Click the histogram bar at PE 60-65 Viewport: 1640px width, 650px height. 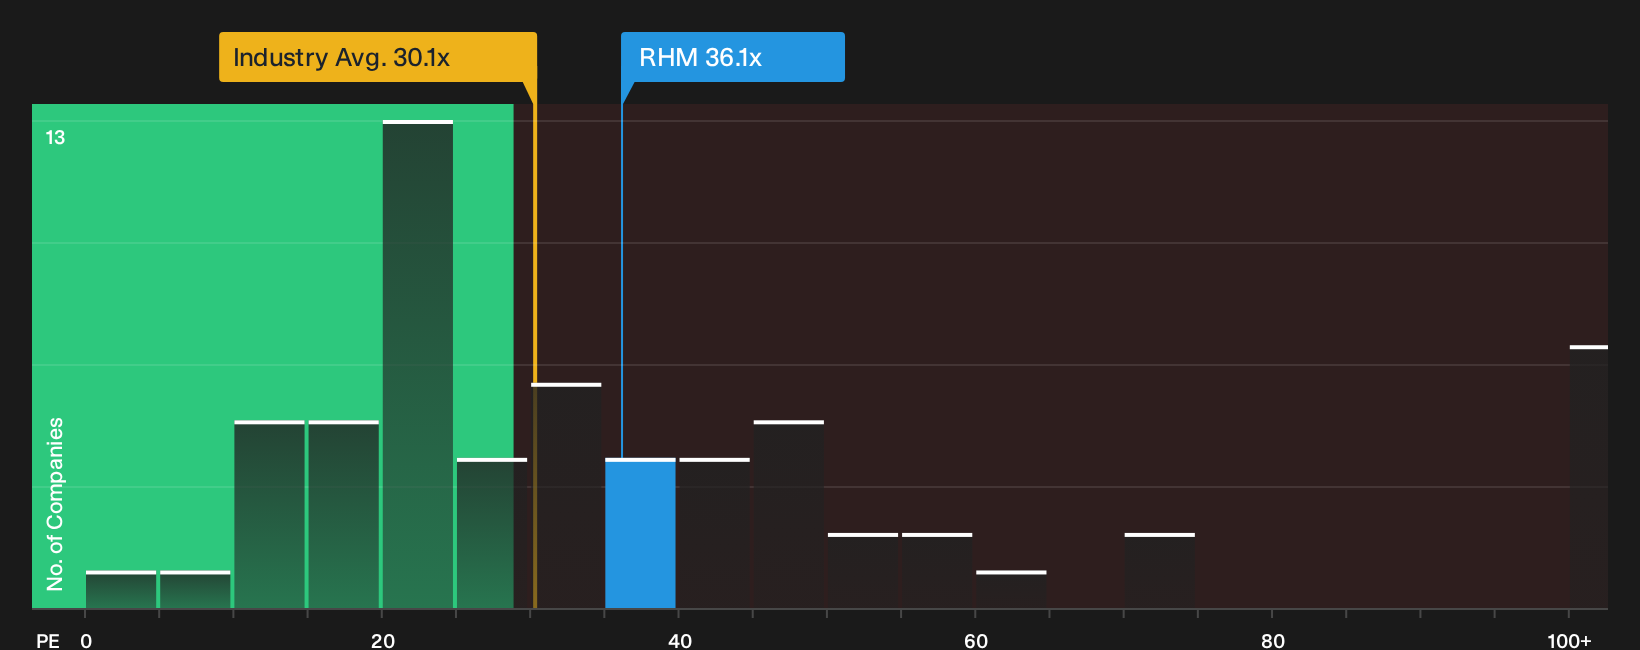pyautogui.click(x=1011, y=589)
